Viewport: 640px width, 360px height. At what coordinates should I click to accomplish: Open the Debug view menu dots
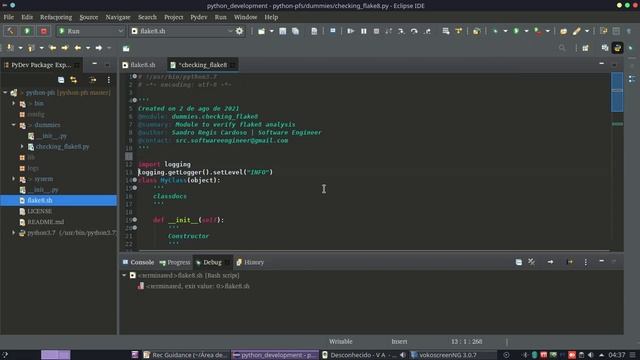point(585,262)
